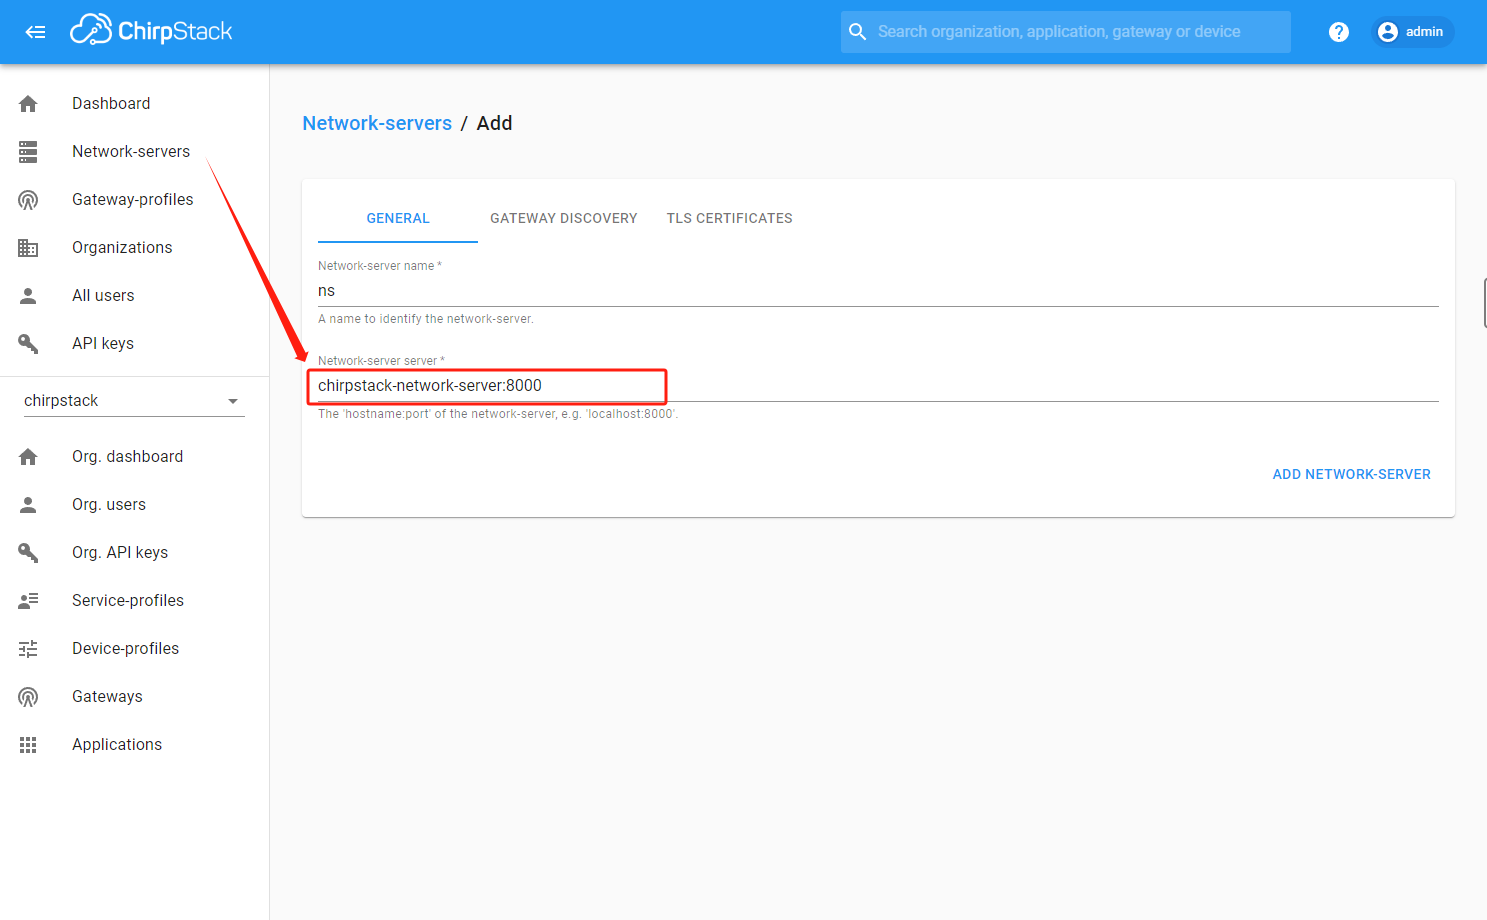Open the admin account menu

tap(1412, 32)
